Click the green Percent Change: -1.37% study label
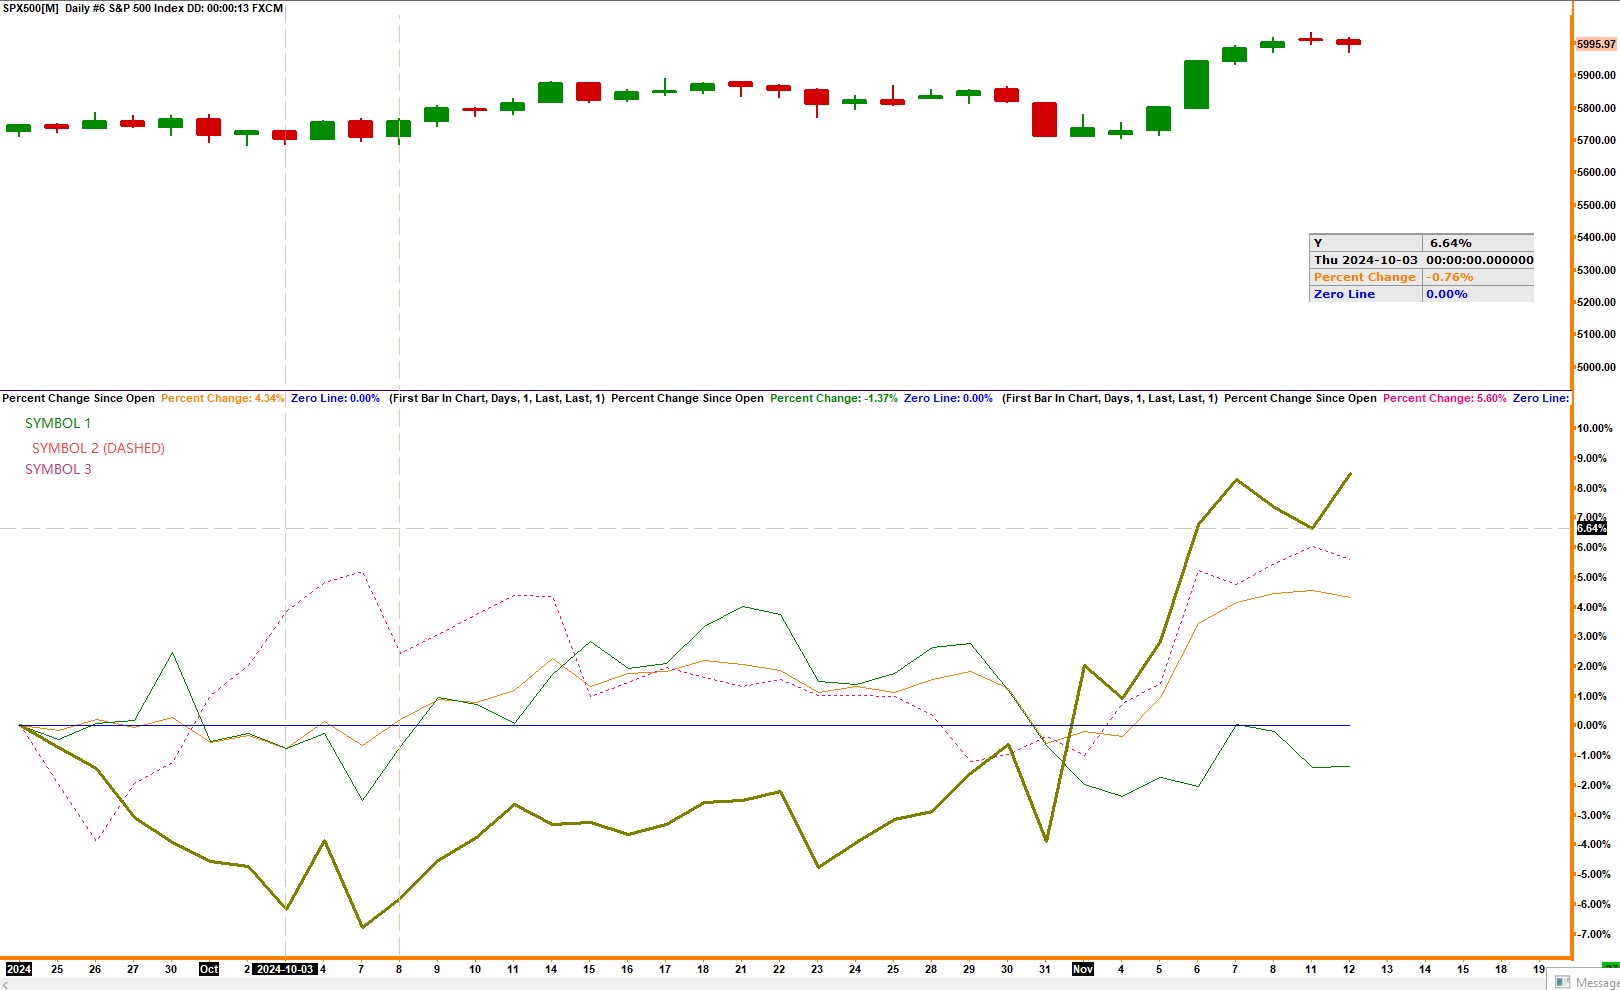Viewport: 1620px width, 990px height. (834, 398)
